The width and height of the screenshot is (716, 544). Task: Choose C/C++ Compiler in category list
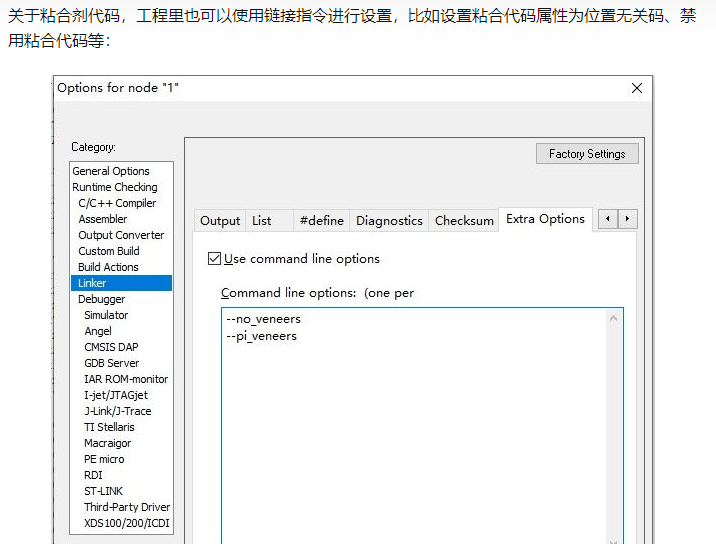[x=117, y=203]
